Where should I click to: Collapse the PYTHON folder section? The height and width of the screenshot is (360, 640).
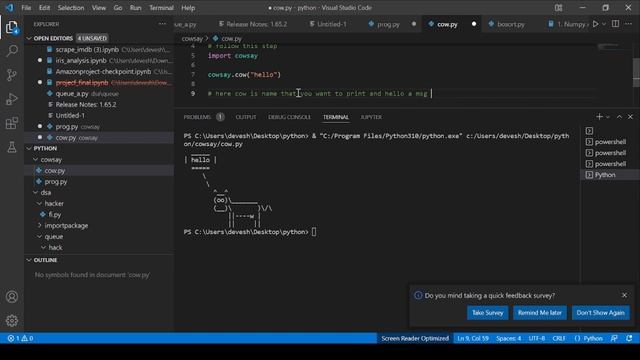[x=29, y=149]
